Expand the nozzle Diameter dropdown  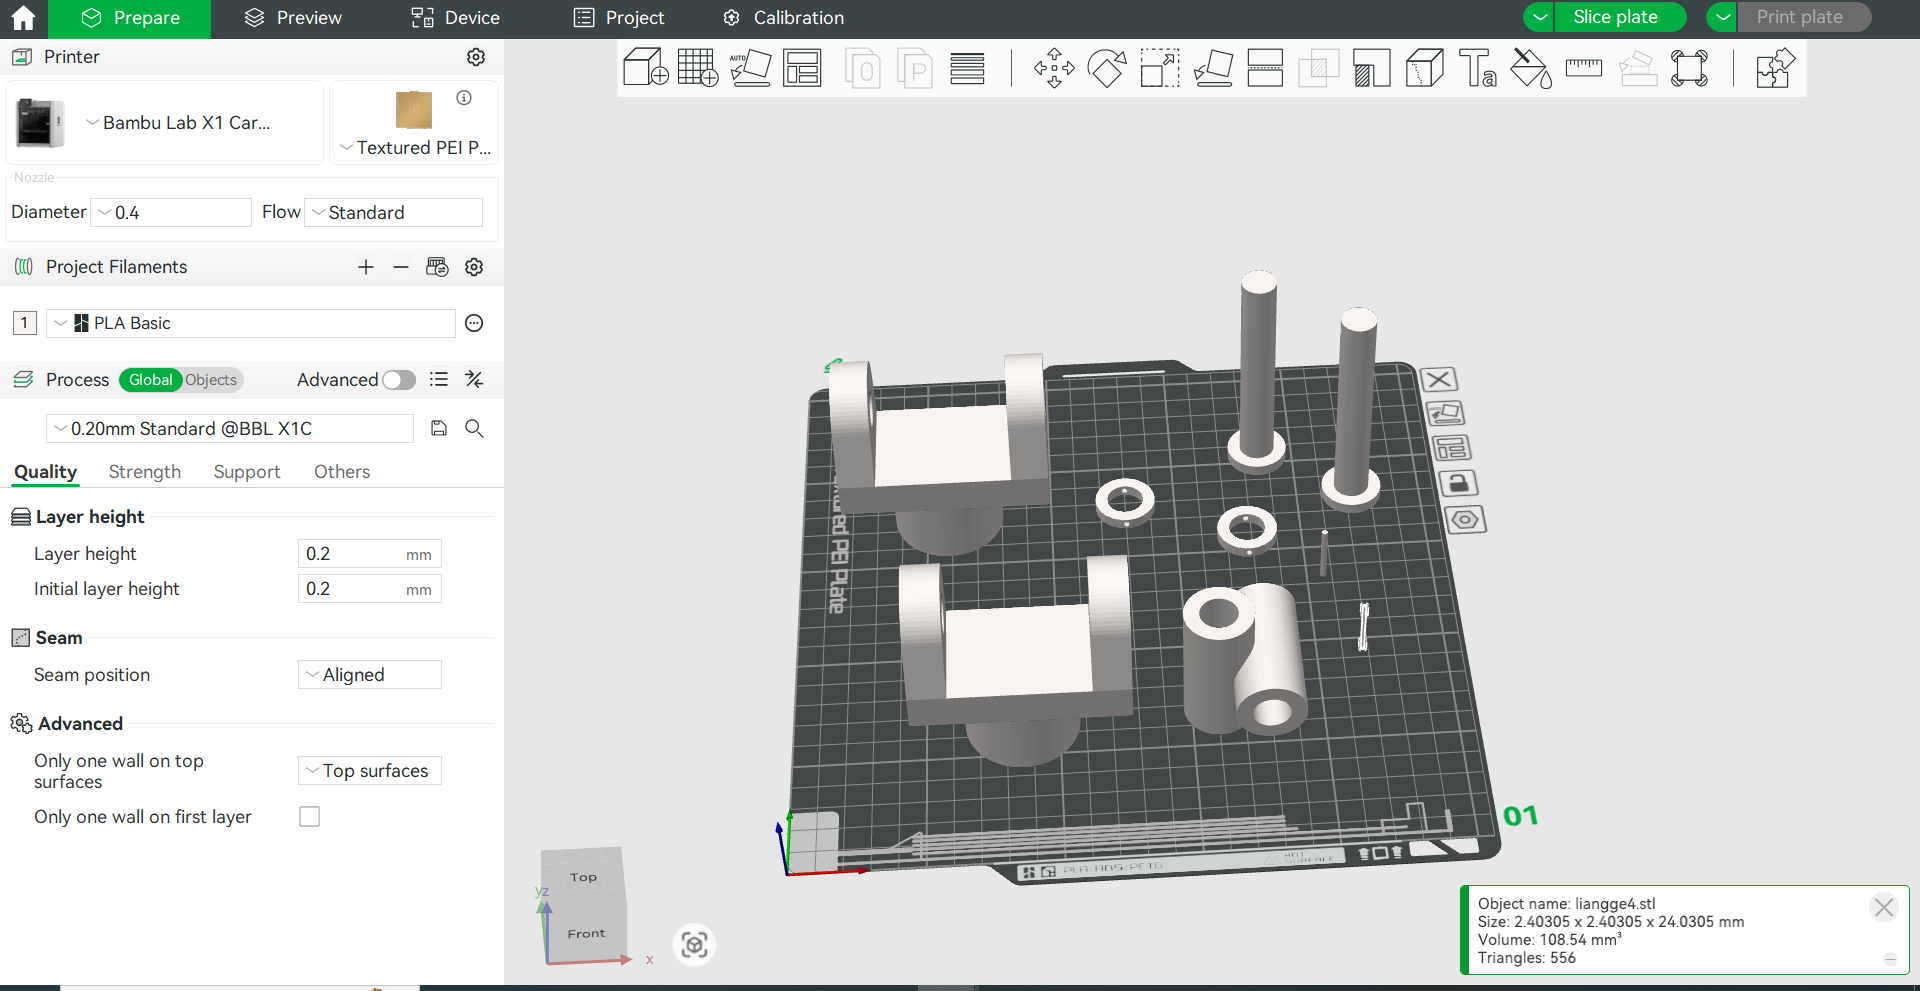(x=171, y=213)
